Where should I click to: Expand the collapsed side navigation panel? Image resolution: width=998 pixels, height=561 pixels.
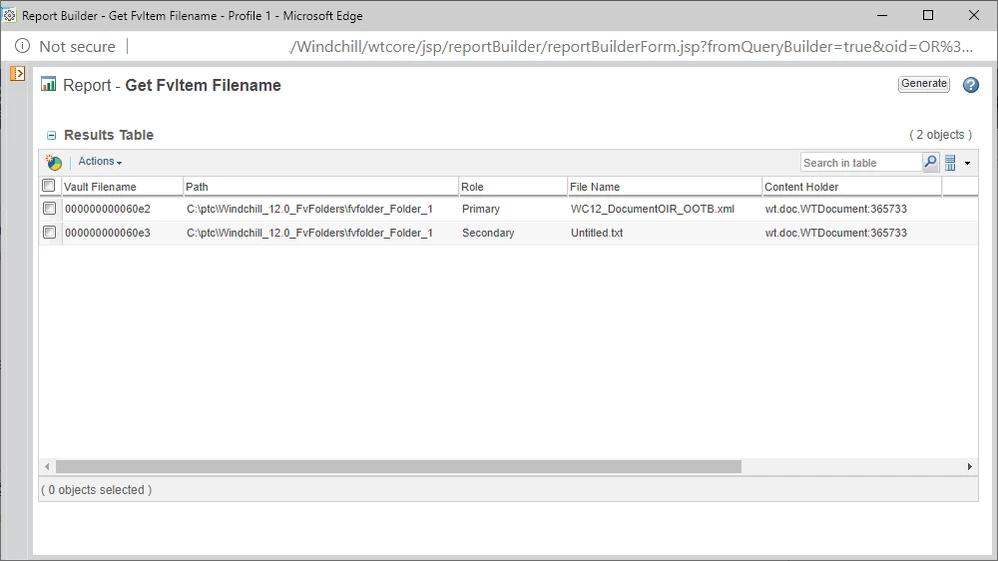17,74
